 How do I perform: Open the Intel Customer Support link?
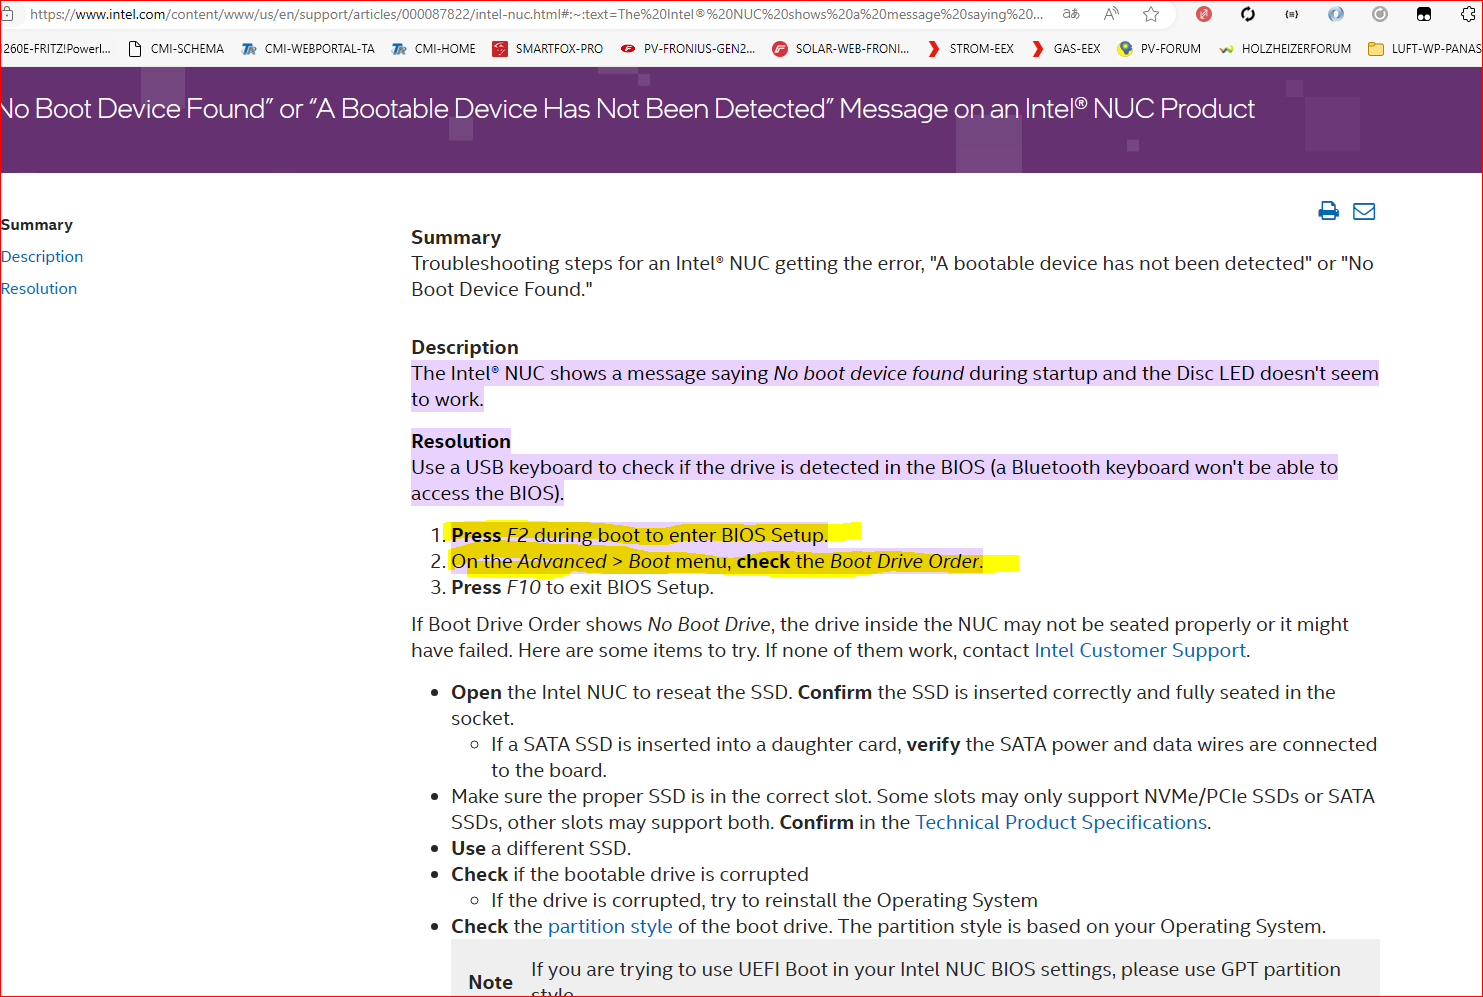(1140, 650)
